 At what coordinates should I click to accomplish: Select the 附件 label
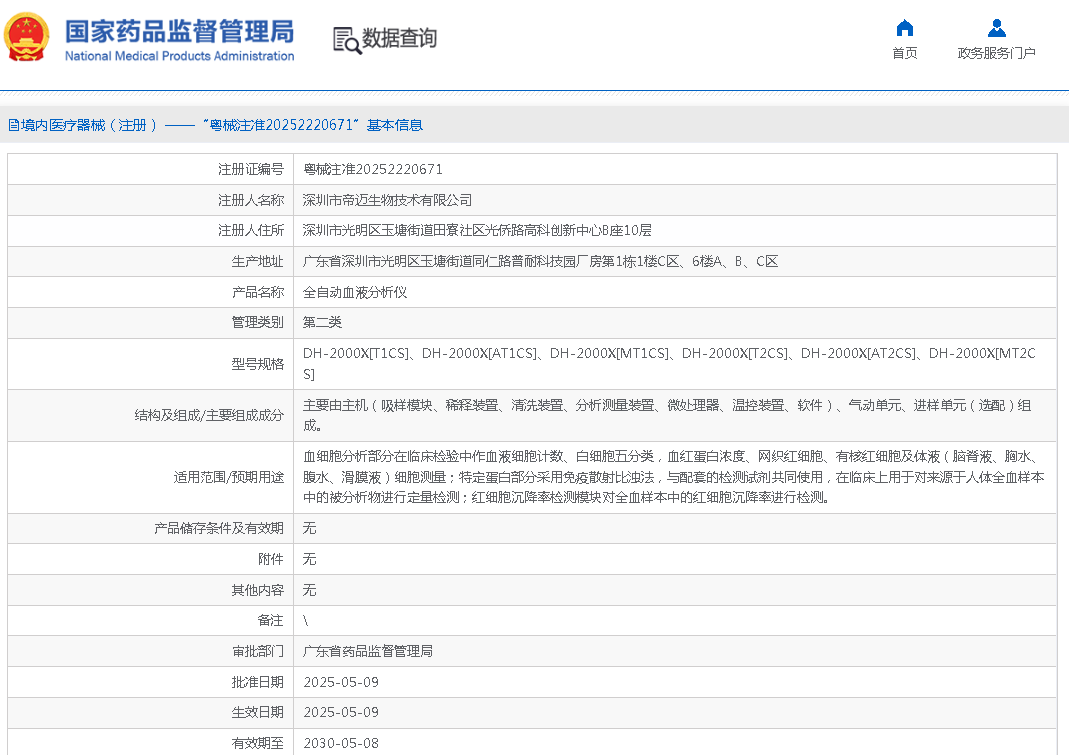point(271,559)
